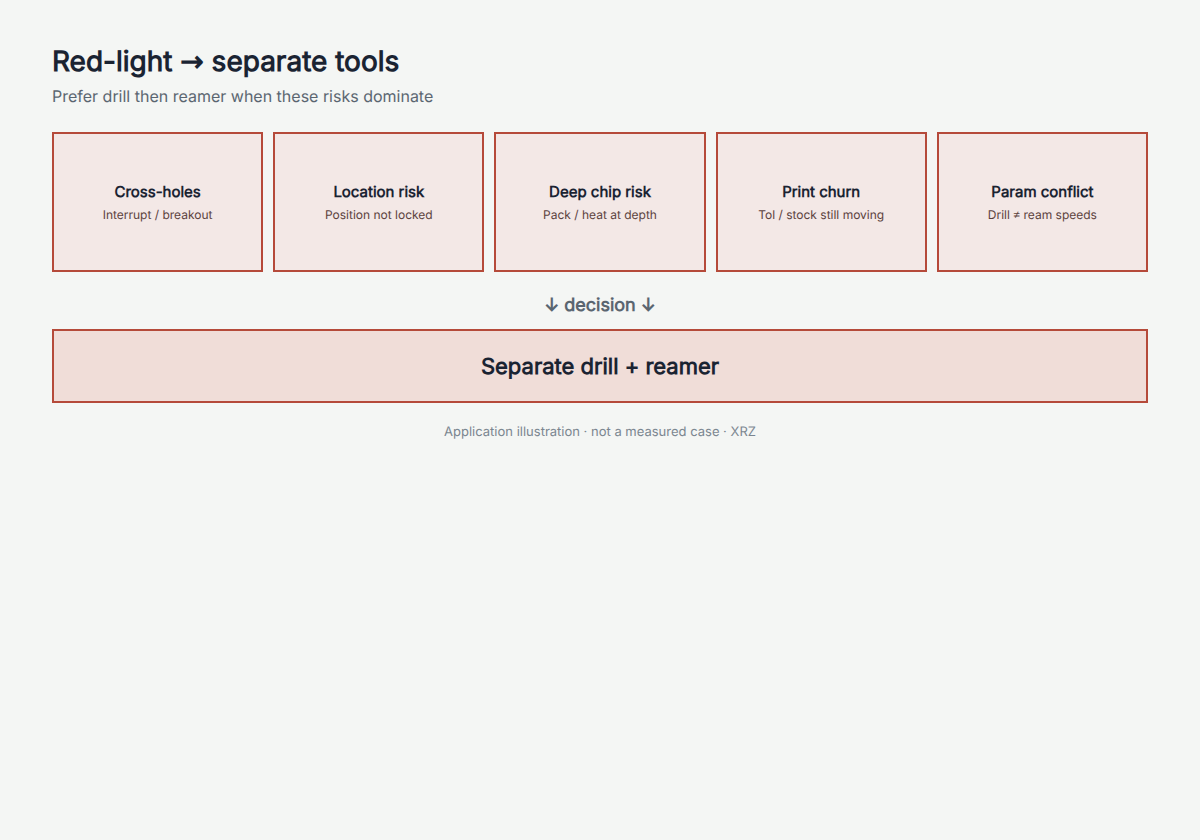Select the "Deep chip risk" card title
This screenshot has width=1200, height=840.
click(x=600, y=192)
